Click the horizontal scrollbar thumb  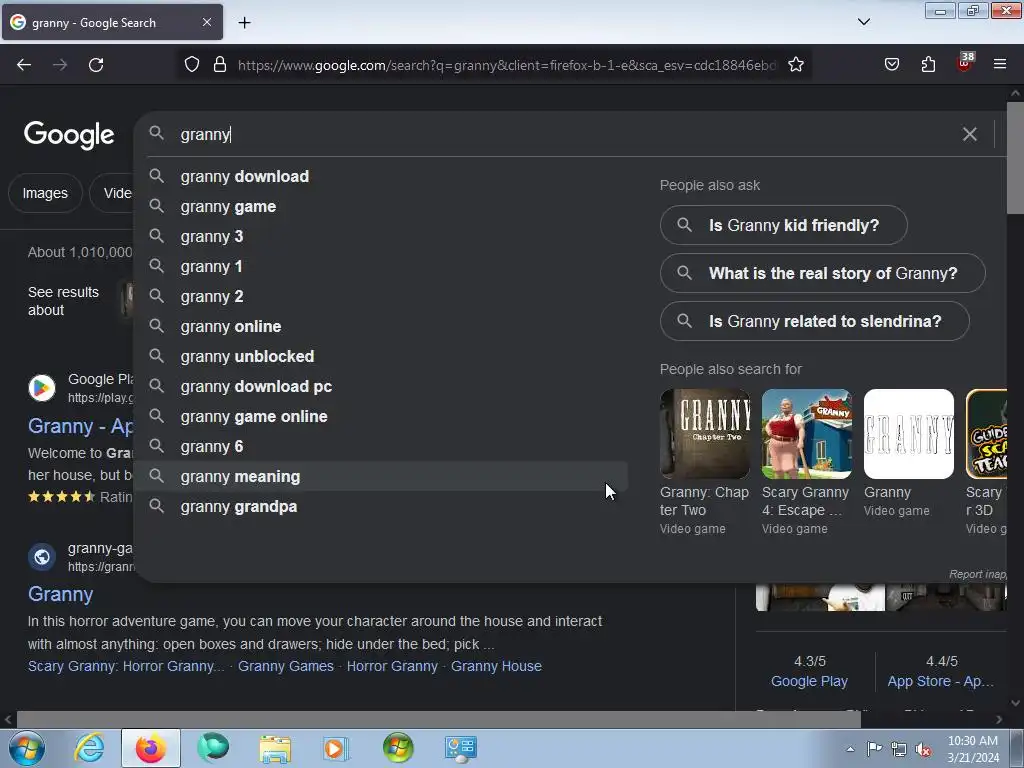(x=438, y=720)
